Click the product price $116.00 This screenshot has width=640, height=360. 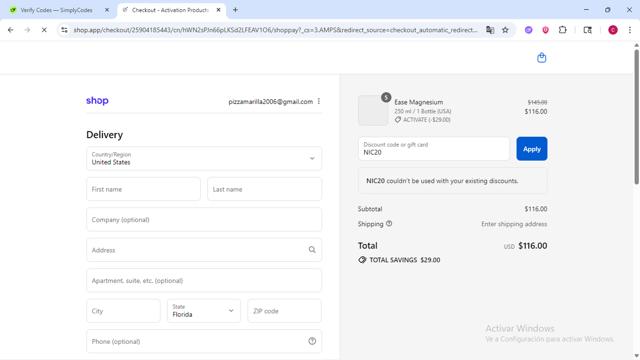(536, 111)
